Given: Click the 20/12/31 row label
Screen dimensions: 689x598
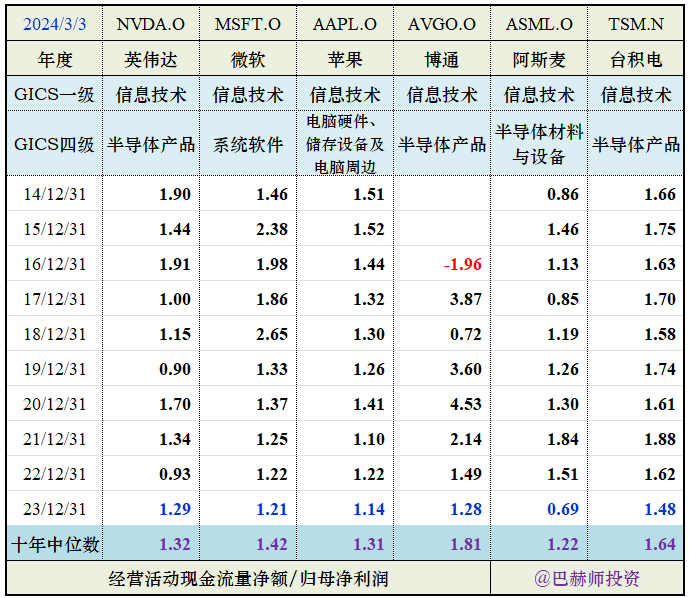Looking at the screenshot, I should point(54,404).
